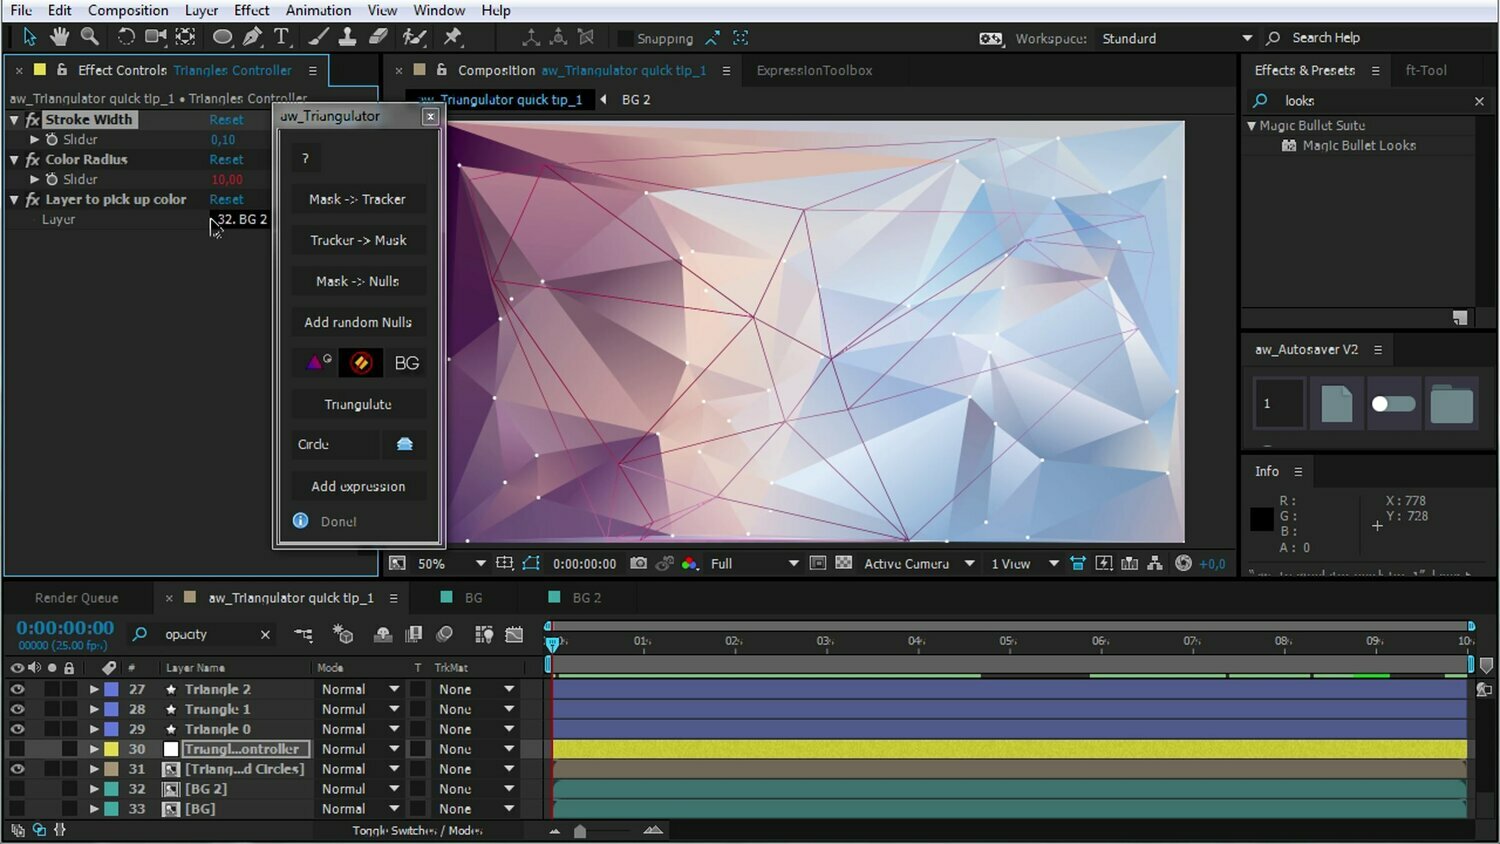Hide layer 28 Triangle 1 with eye icon
The image size is (1500, 844).
click(17, 709)
